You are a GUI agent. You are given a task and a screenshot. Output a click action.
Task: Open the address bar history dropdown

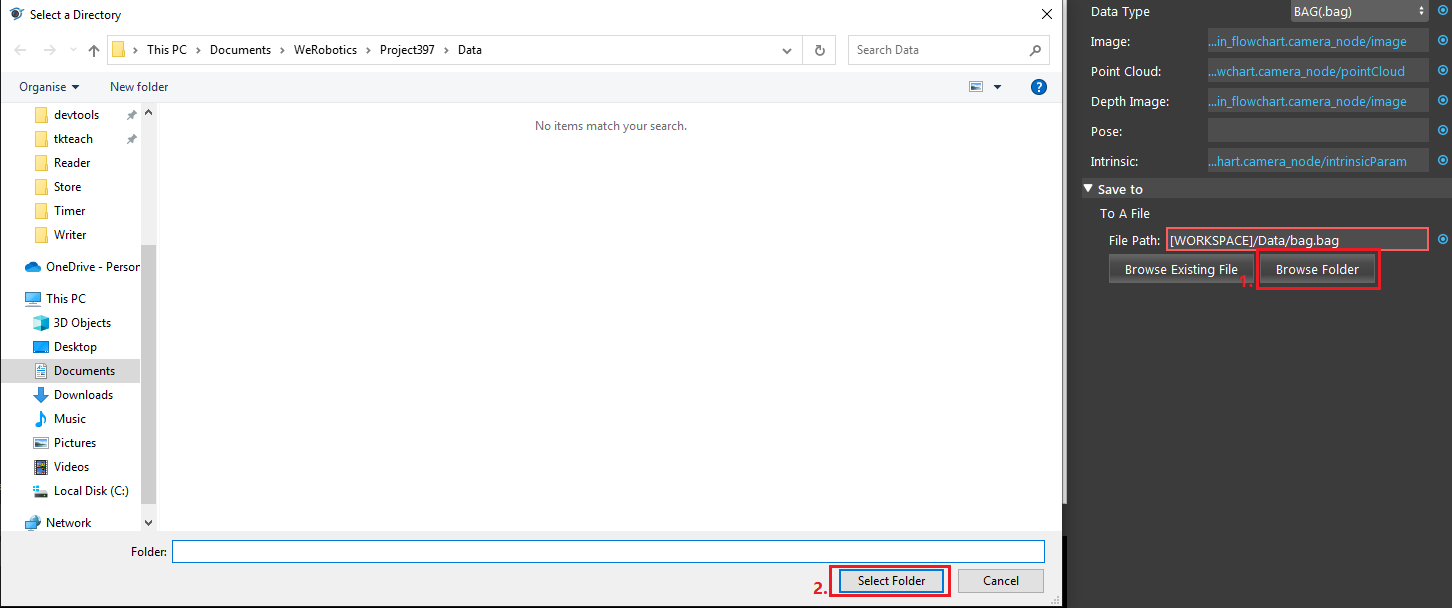pyautogui.click(x=788, y=50)
